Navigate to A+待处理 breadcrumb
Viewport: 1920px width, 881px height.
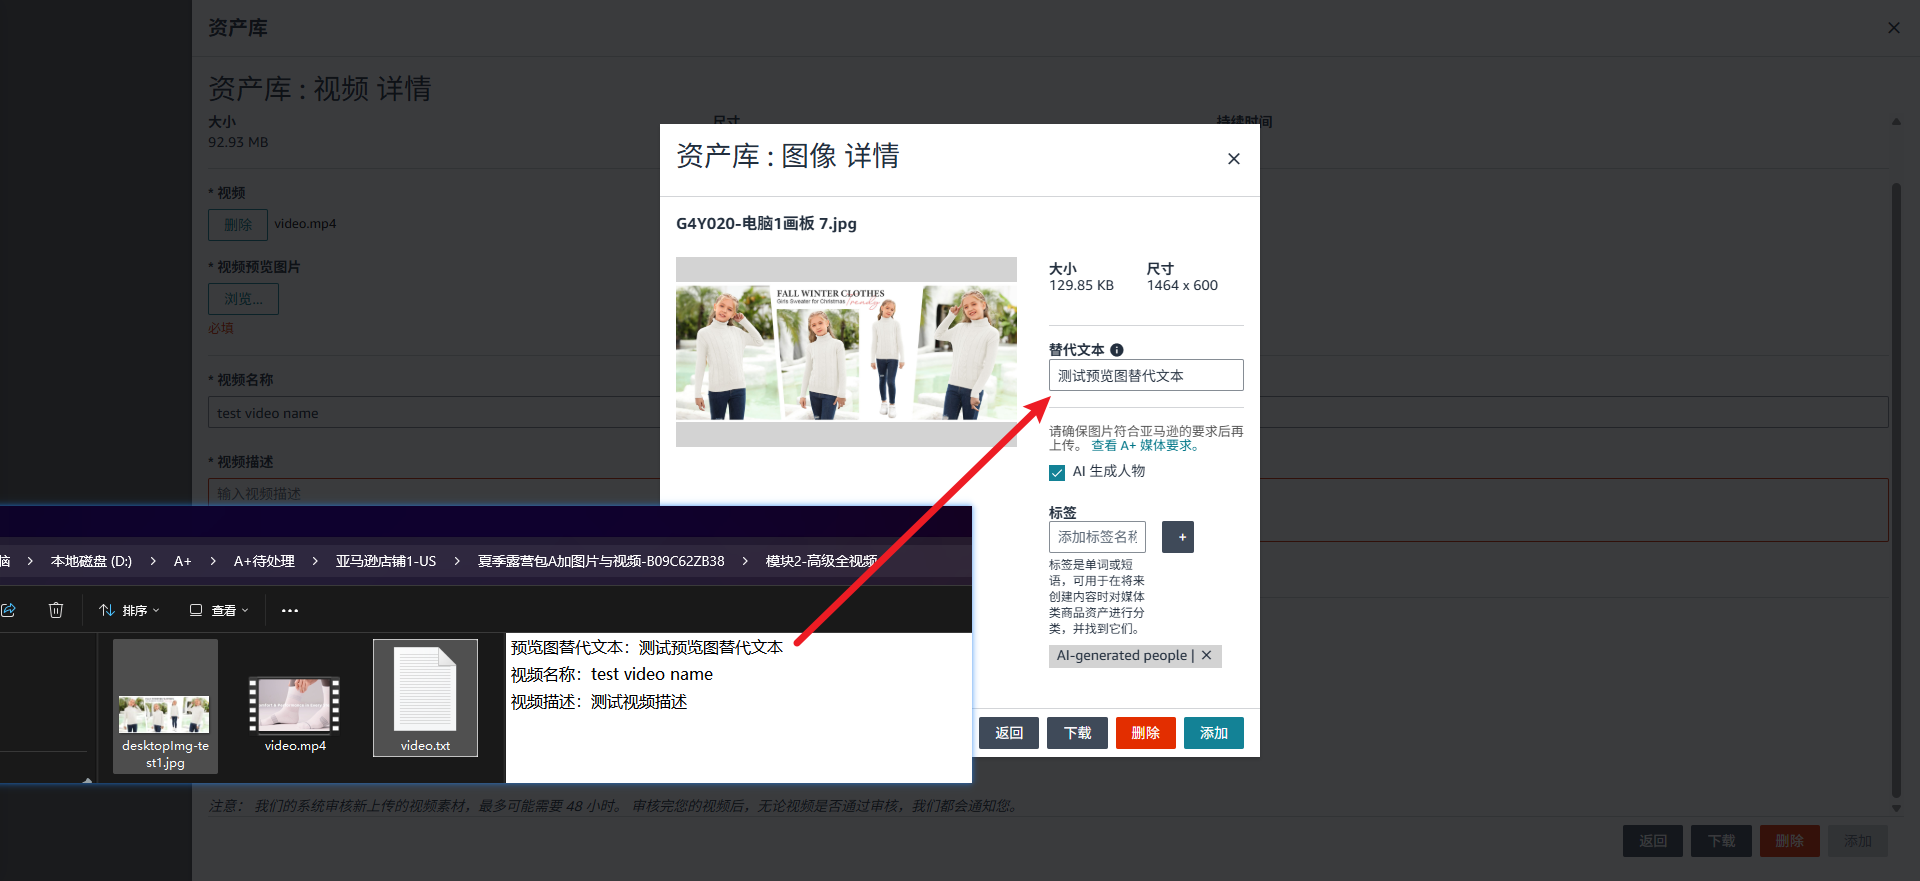(x=264, y=561)
